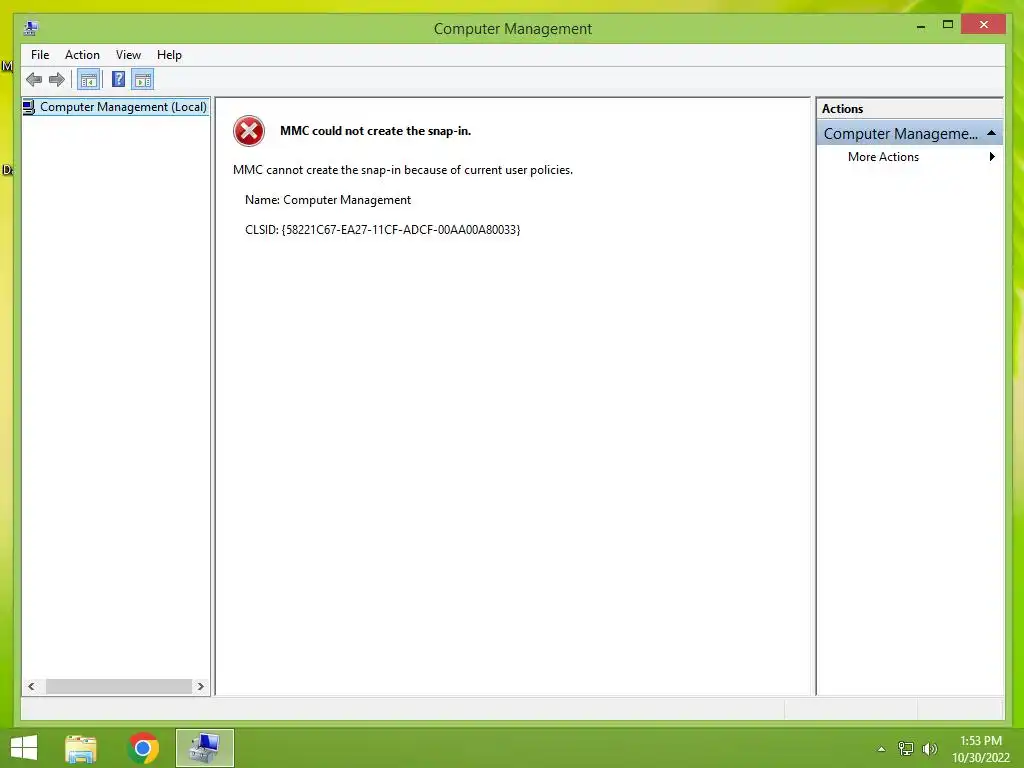Click the Forward arrow toolbar icon
The width and height of the screenshot is (1024, 768).
click(x=57, y=80)
